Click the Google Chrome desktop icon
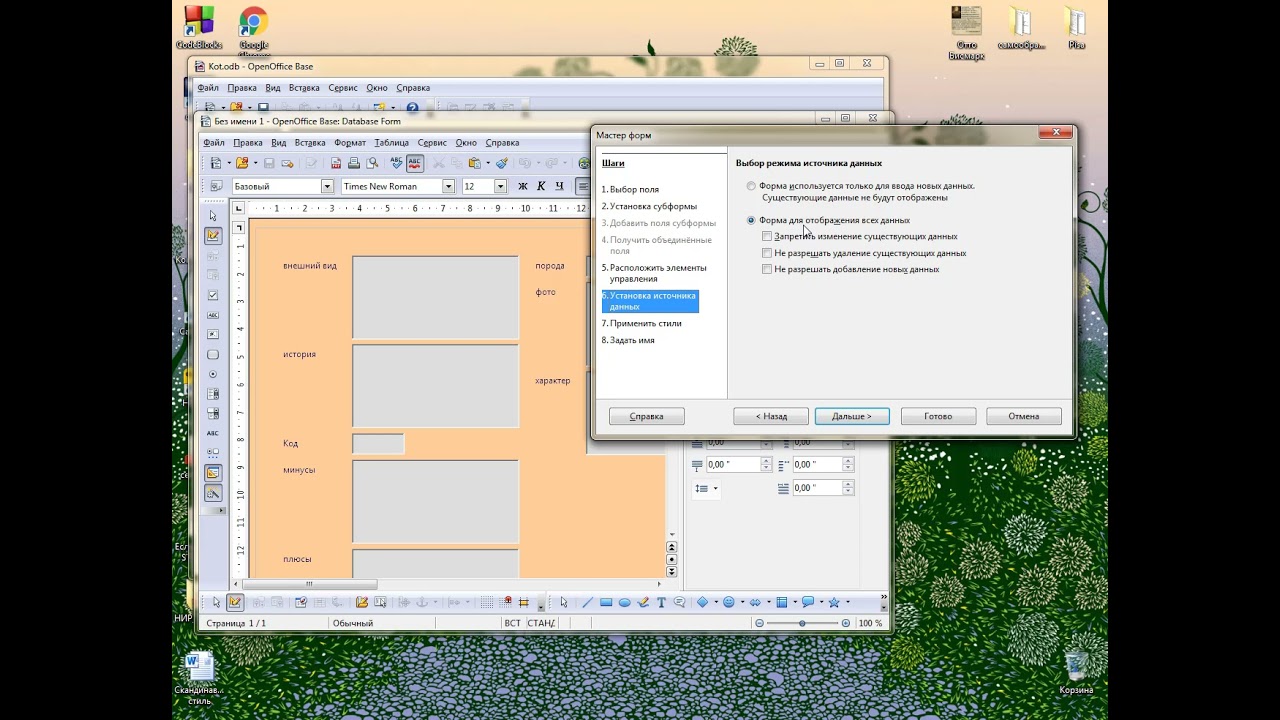The image size is (1280, 720). (x=254, y=29)
